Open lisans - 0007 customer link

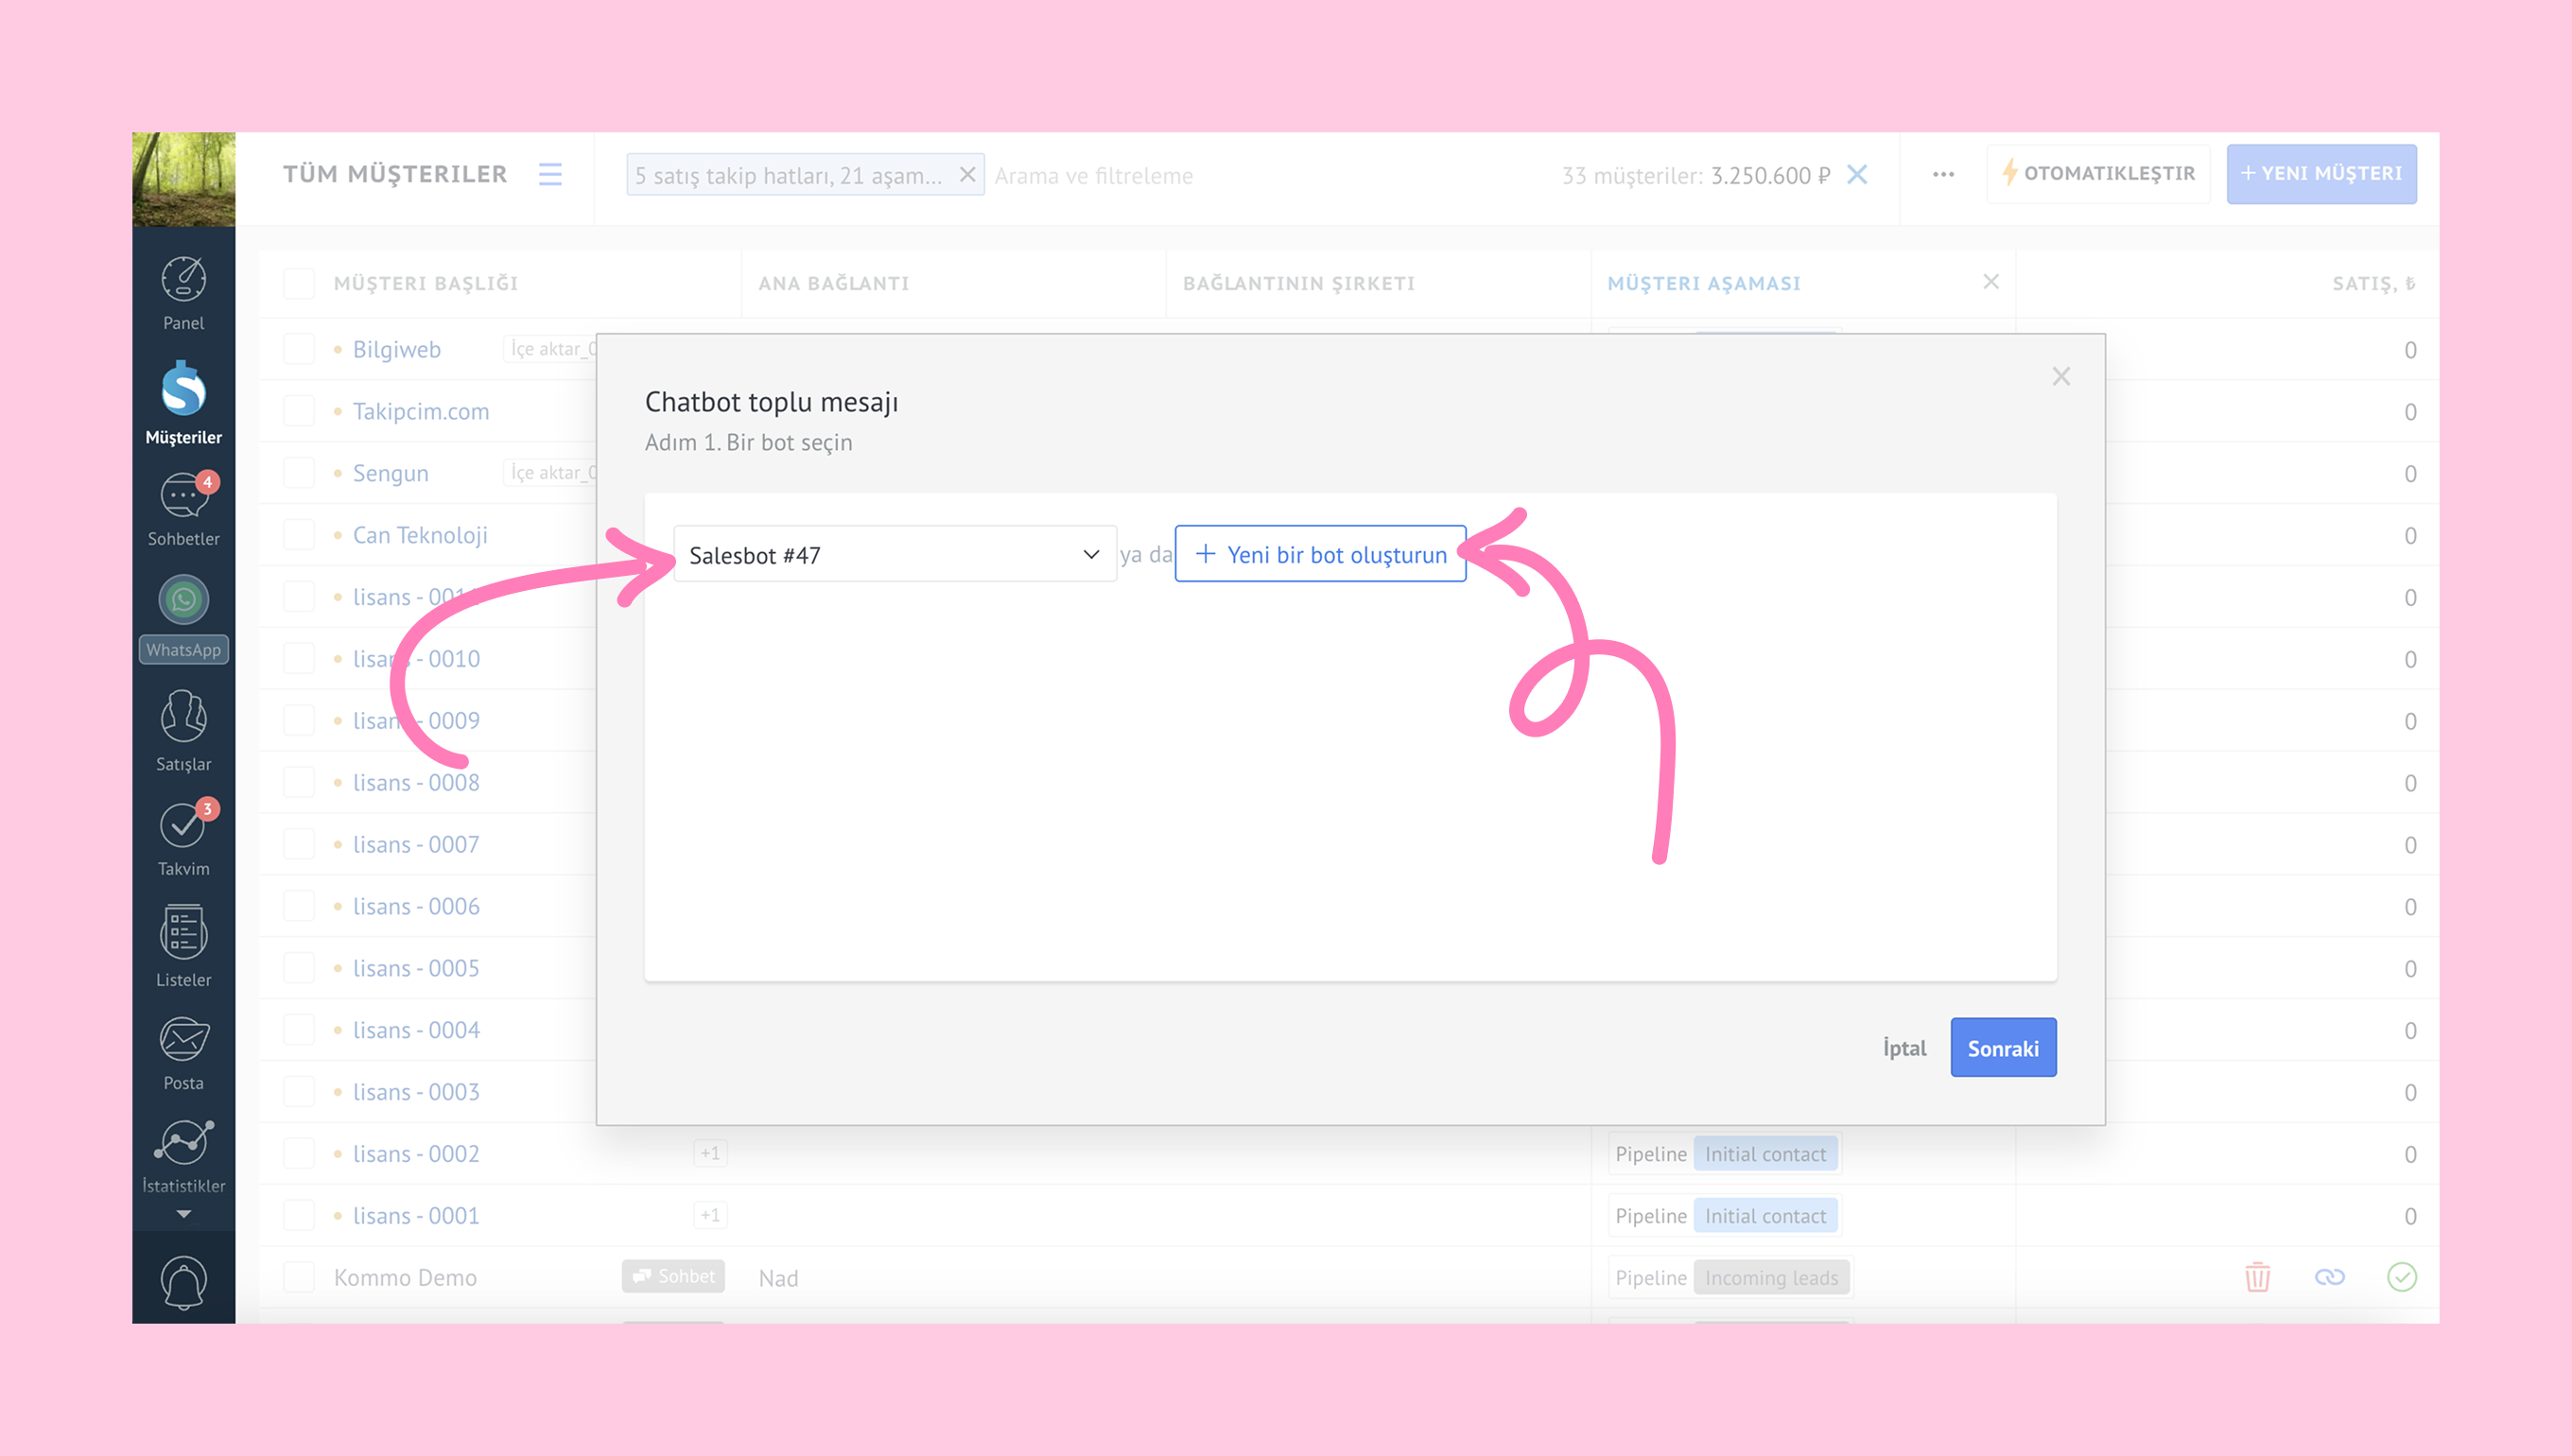[x=416, y=844]
